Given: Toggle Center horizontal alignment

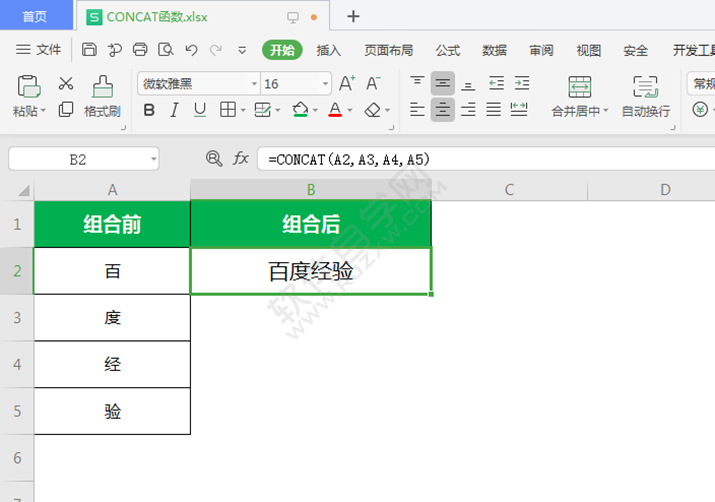Looking at the screenshot, I should [x=443, y=109].
